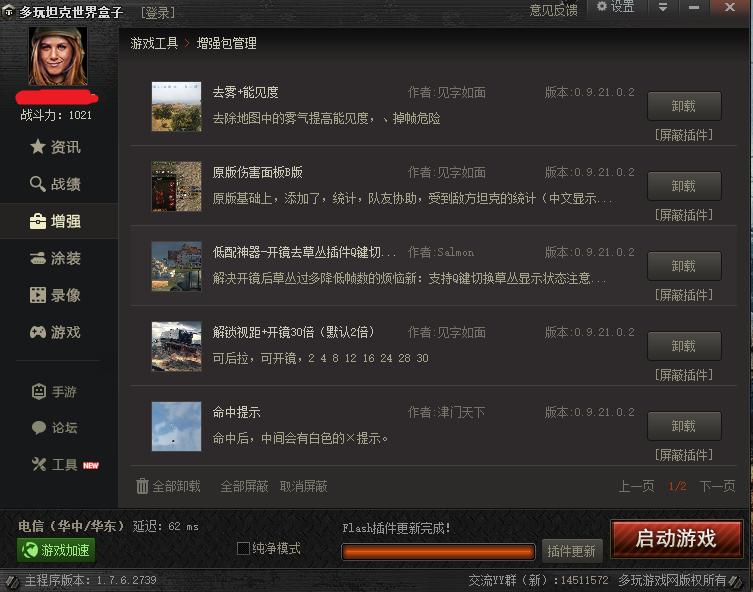Screen dimensions: 753x592
Task: Click the Flash插件更新完成 status message
Action: (396, 528)
